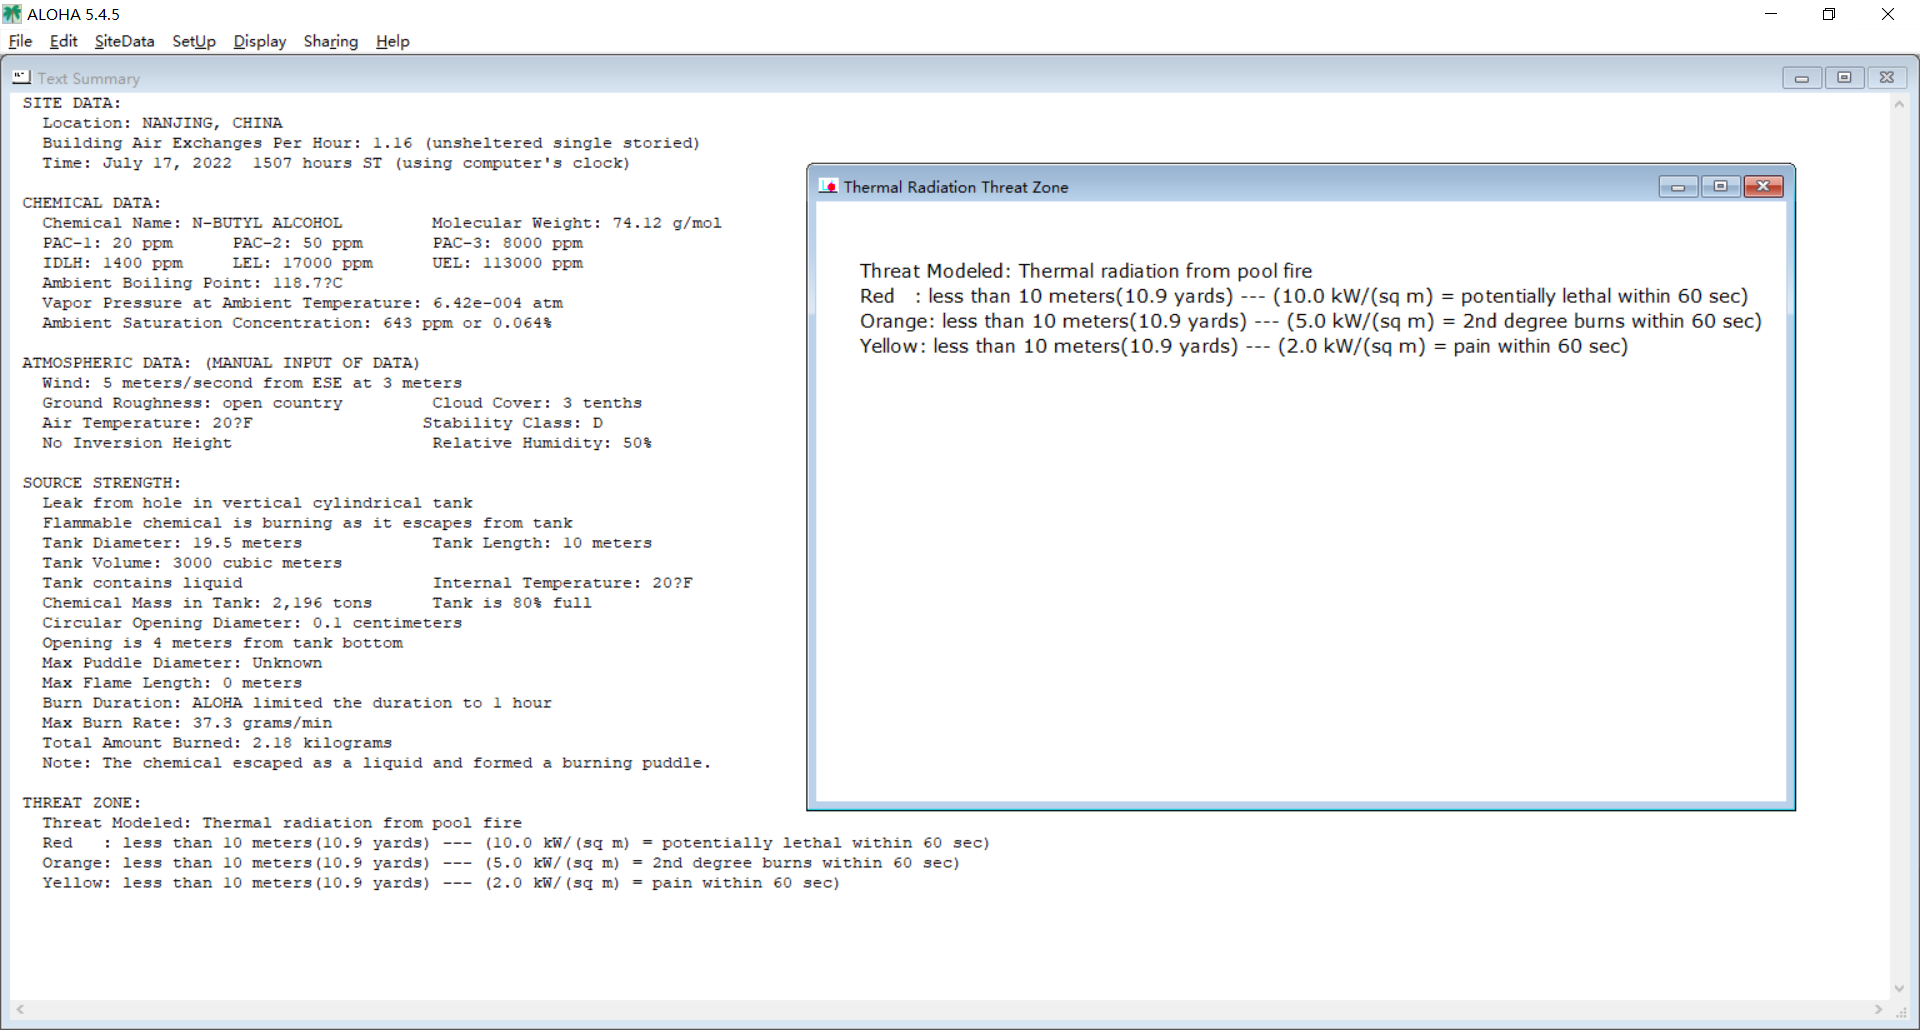Open the Help menu
This screenshot has width=1920, height=1030.
[393, 41]
